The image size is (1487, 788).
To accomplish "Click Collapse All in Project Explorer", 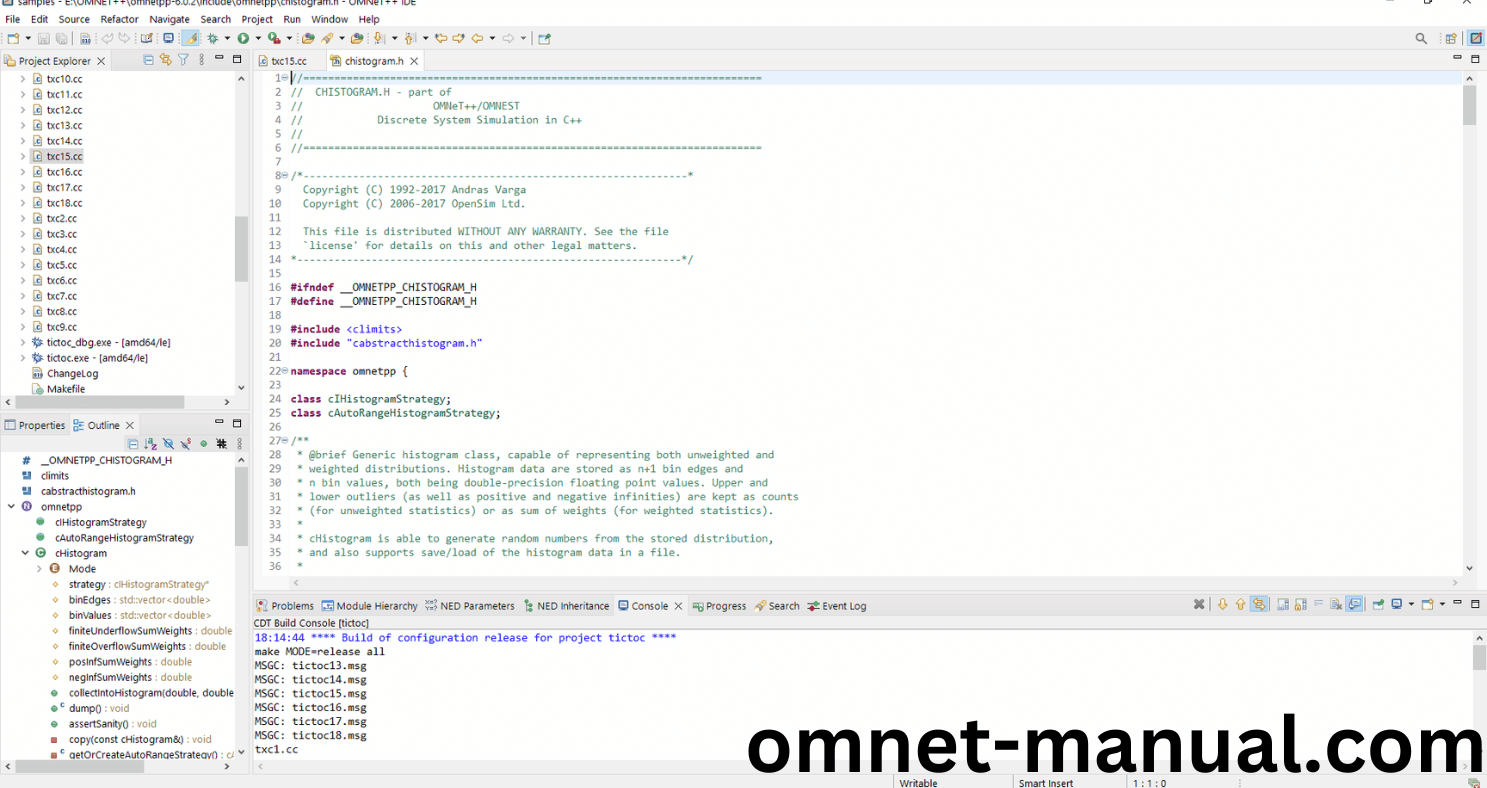I will (x=148, y=60).
